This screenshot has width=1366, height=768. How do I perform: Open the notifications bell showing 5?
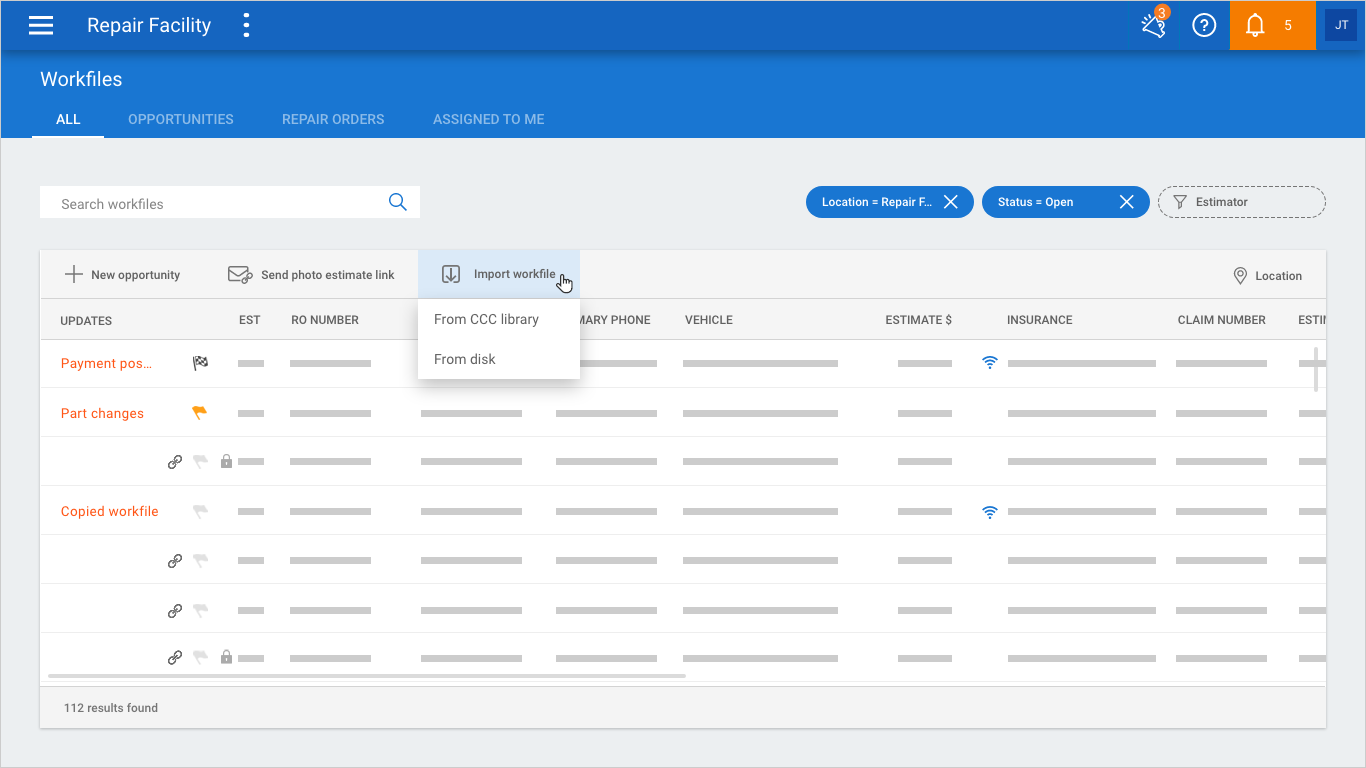tap(1272, 25)
